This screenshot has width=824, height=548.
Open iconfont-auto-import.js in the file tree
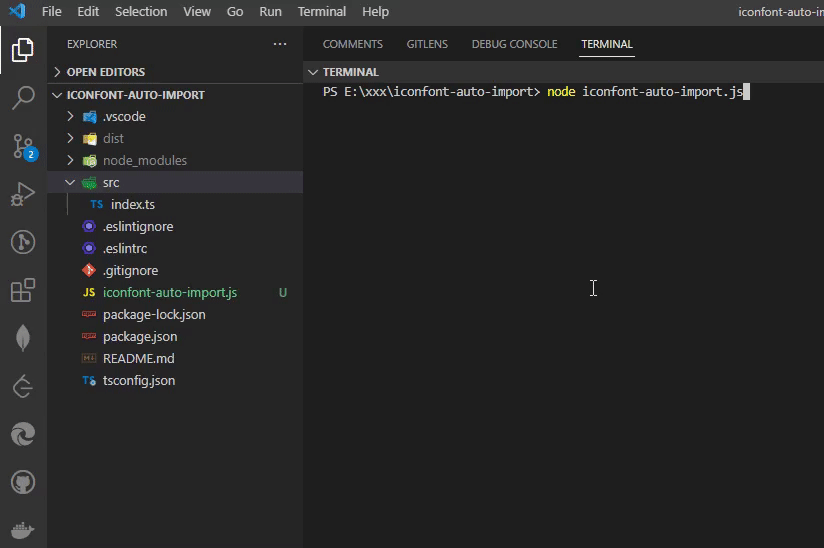click(x=169, y=293)
